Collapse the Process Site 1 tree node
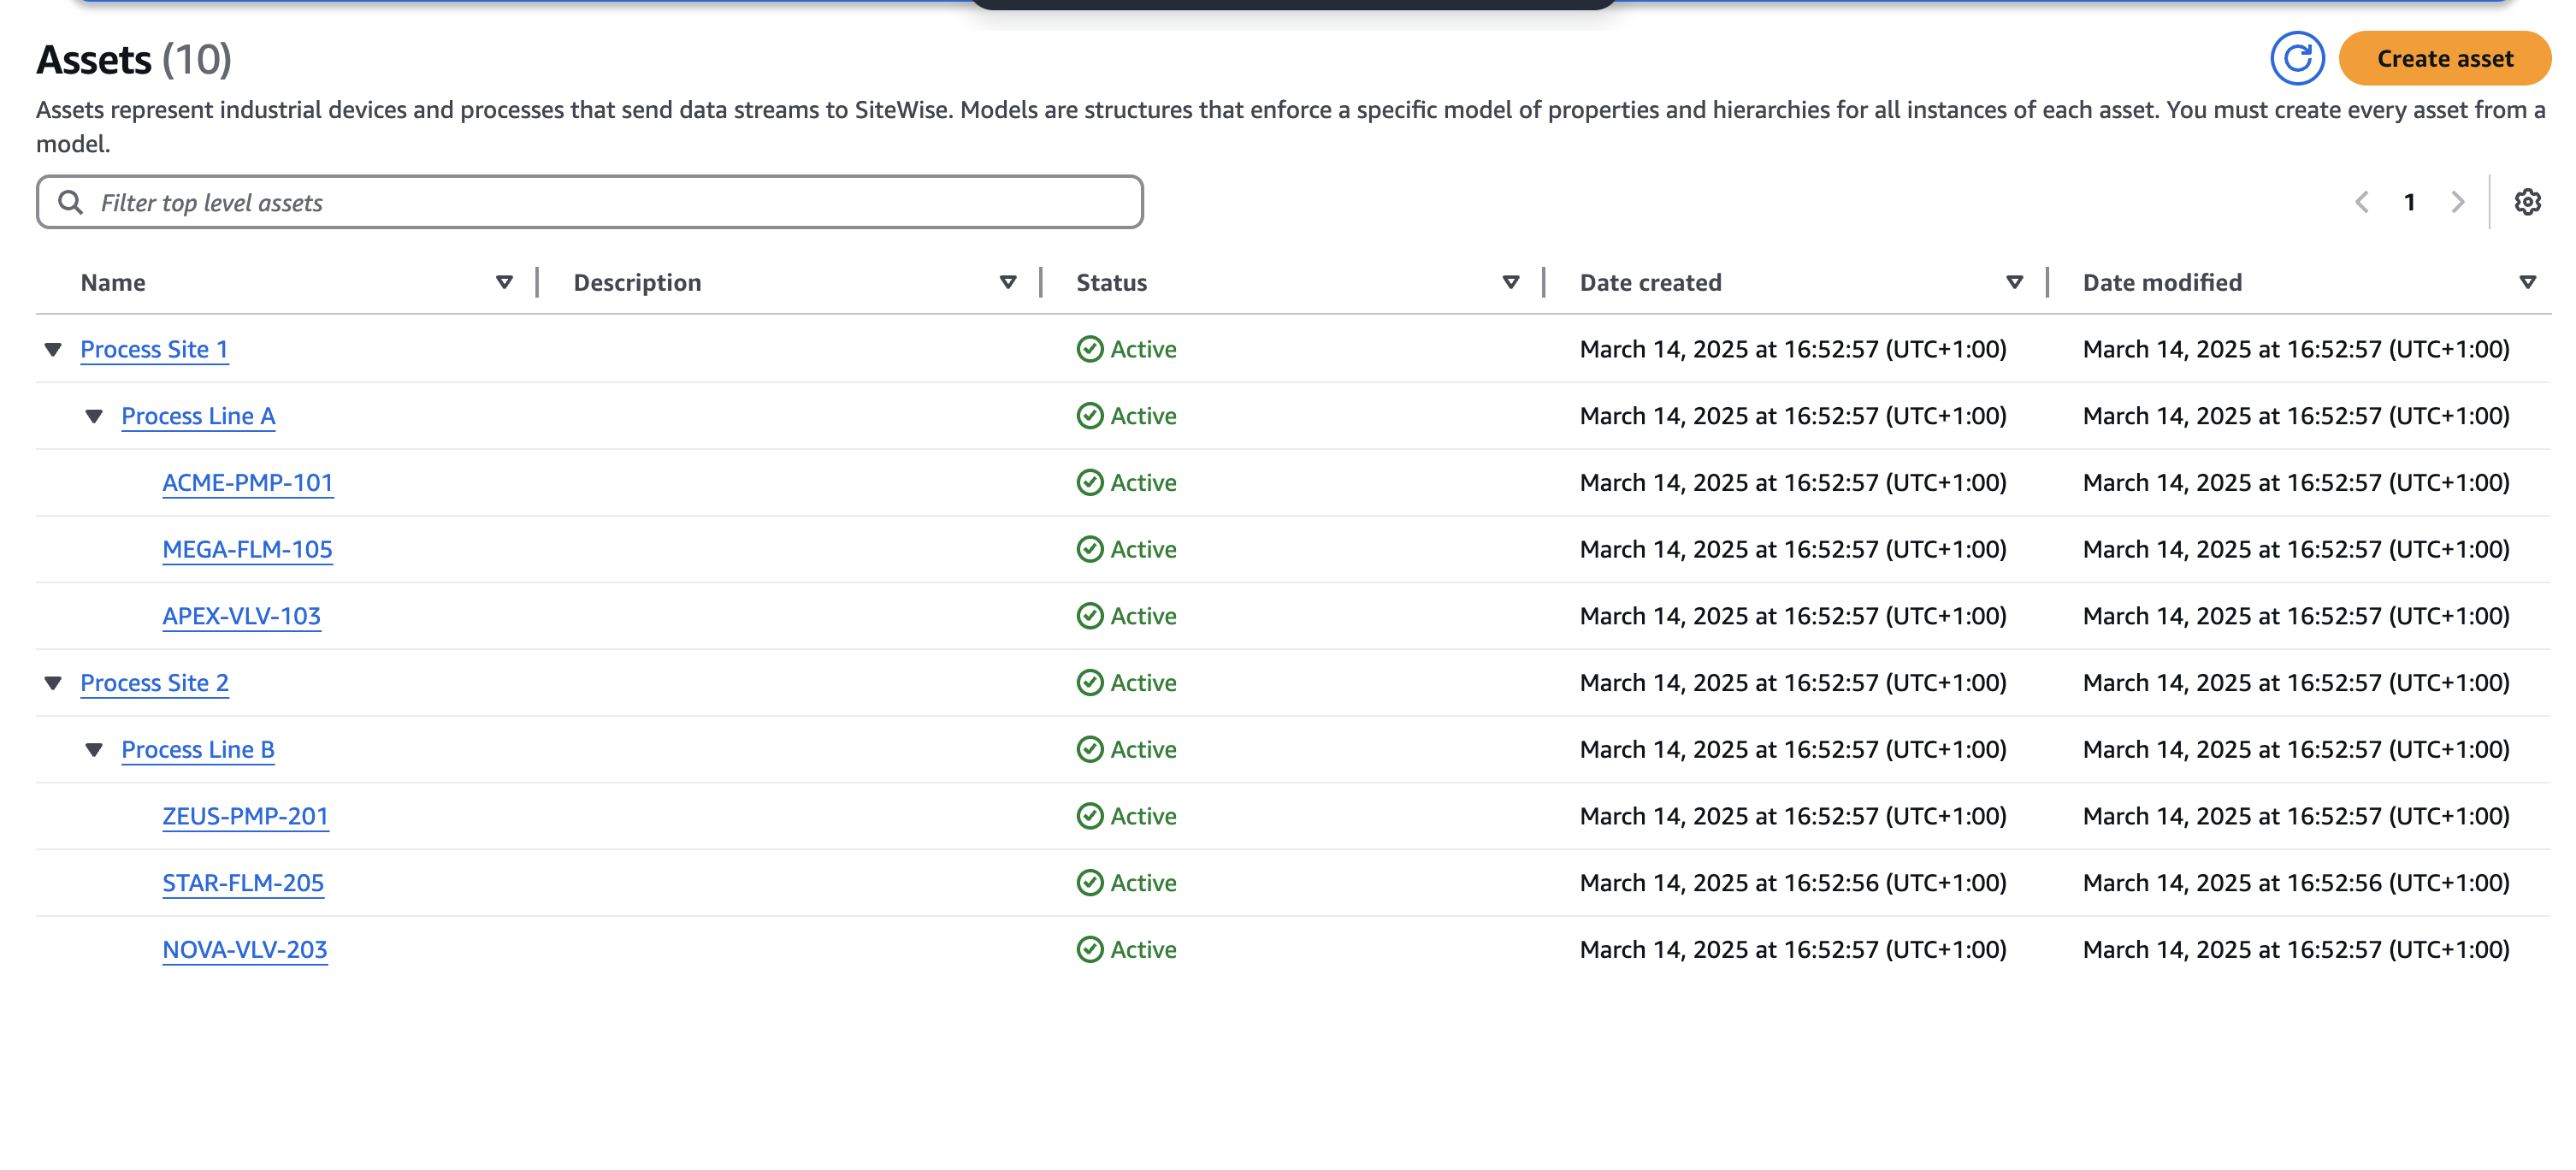Viewport: 2576px width, 1170px height. (x=53, y=349)
